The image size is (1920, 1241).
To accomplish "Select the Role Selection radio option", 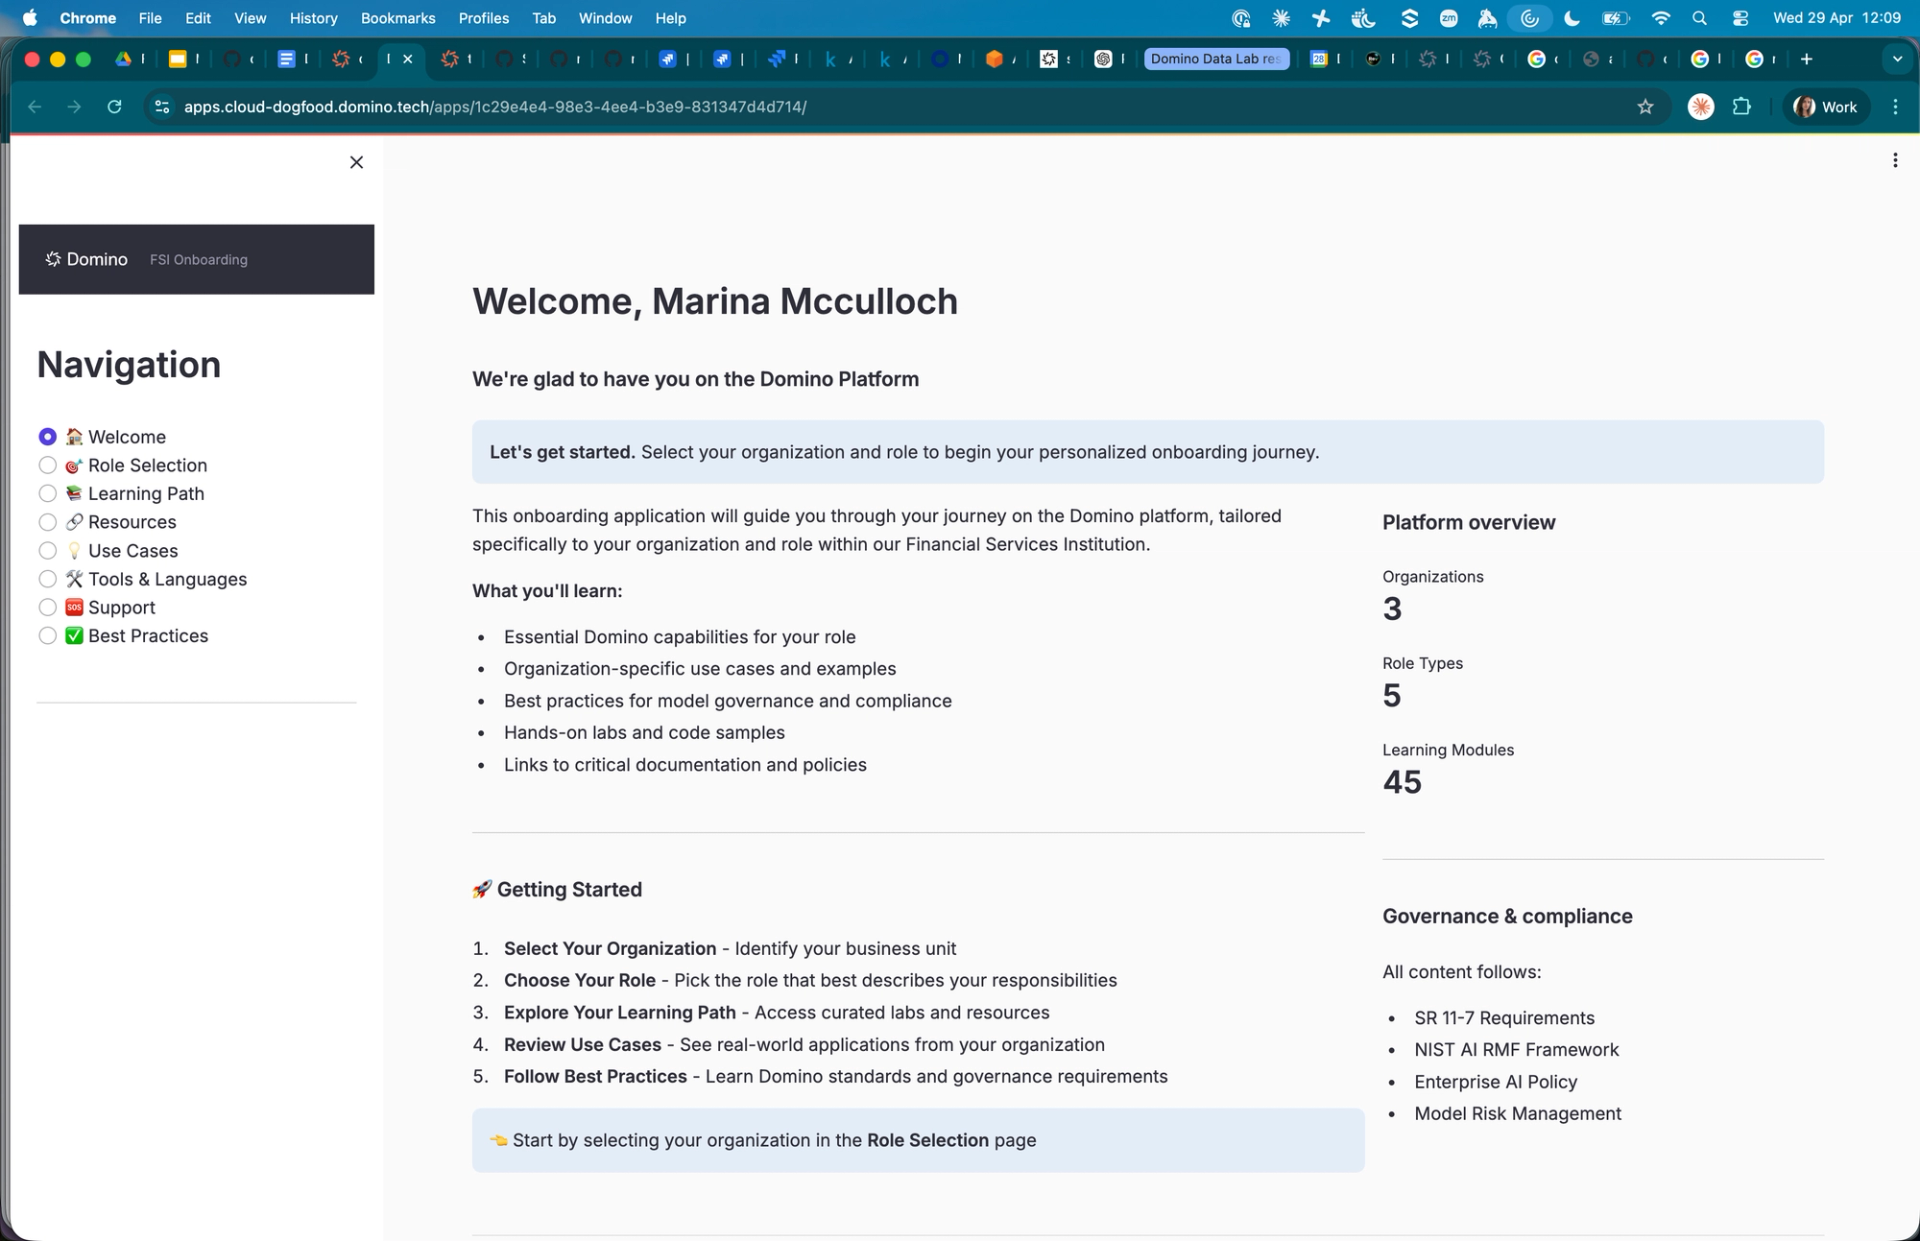I will point(47,465).
